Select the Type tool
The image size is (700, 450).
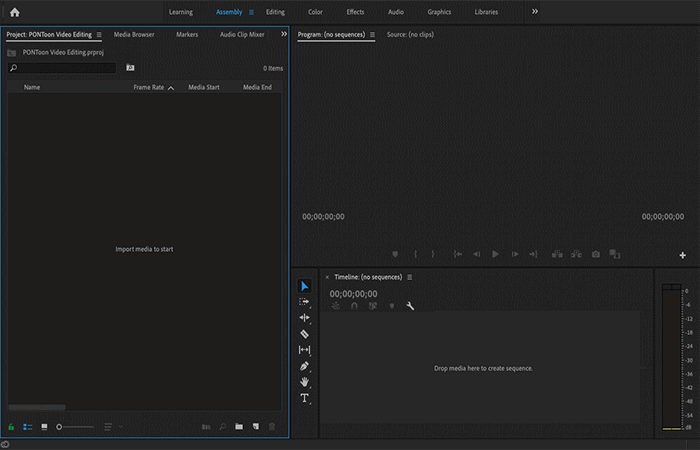click(x=304, y=398)
